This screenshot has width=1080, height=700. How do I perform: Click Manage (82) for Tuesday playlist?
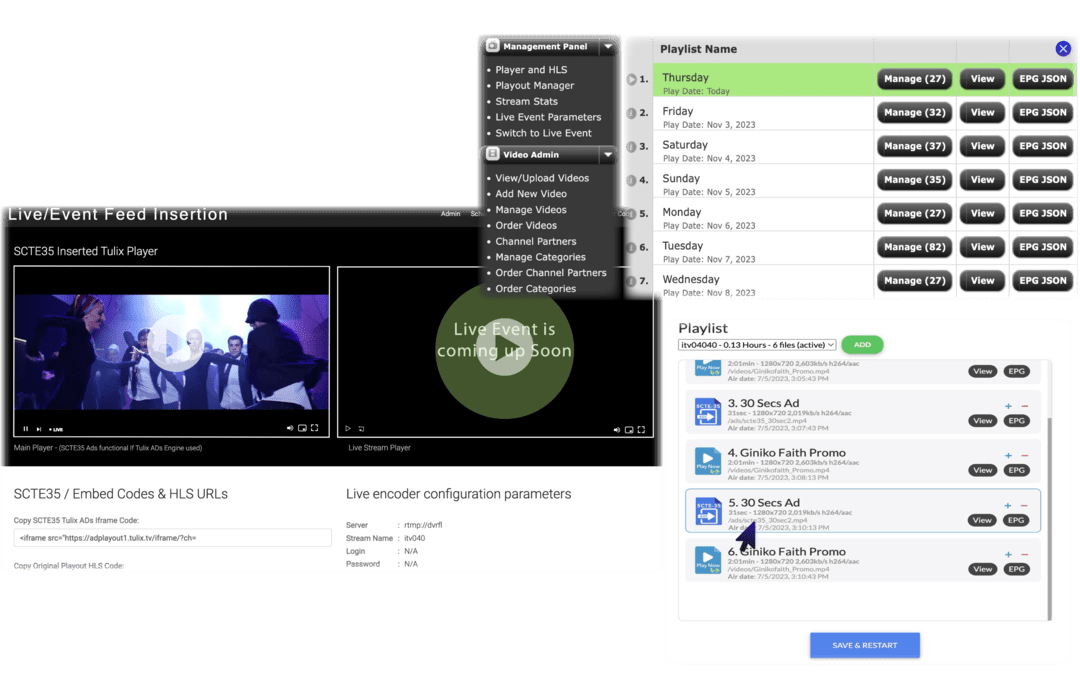tap(914, 247)
